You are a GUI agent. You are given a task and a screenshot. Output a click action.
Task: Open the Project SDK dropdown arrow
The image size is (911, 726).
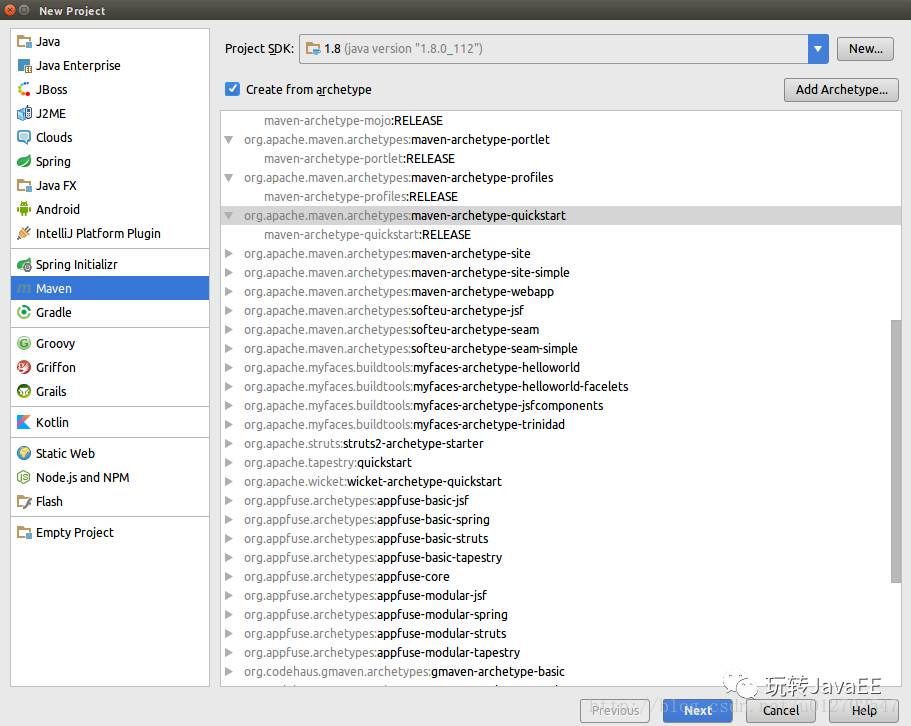pos(818,49)
